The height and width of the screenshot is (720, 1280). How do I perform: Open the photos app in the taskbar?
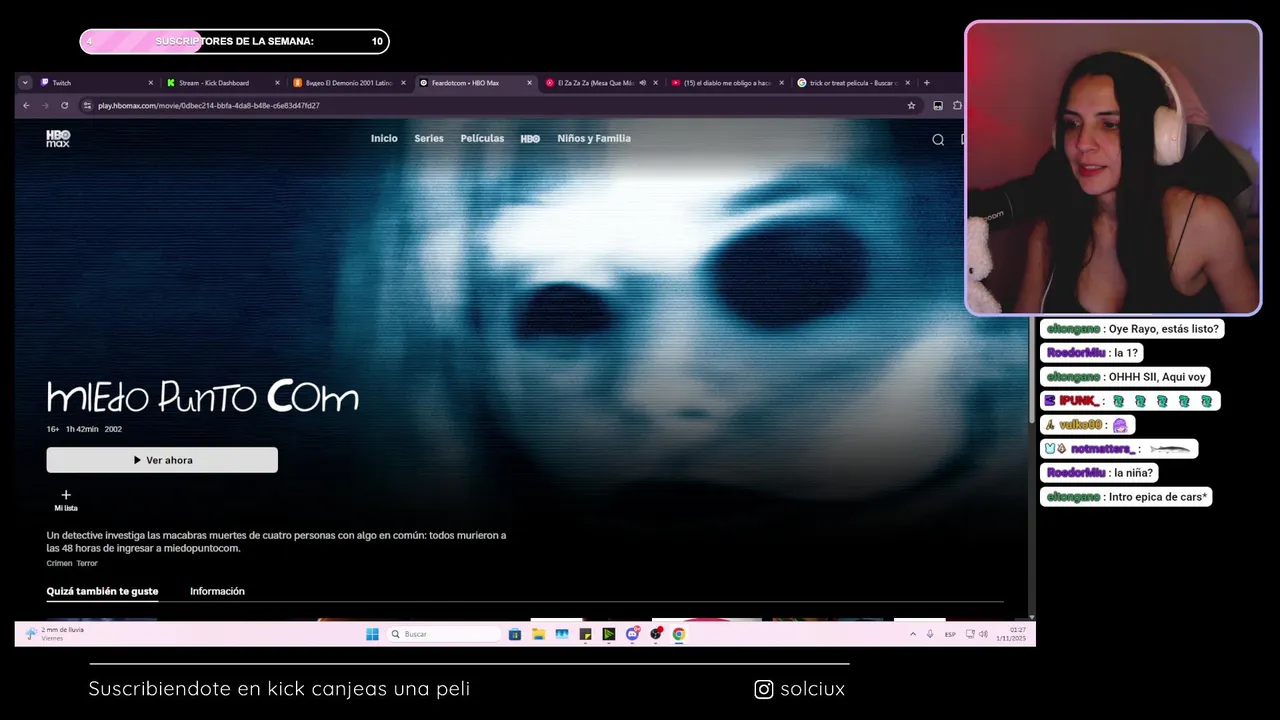click(562, 634)
